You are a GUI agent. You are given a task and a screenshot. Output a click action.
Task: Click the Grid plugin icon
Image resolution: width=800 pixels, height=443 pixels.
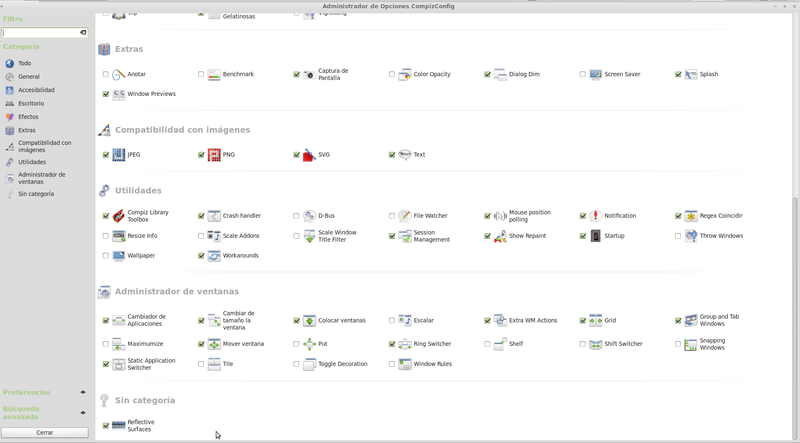pos(595,321)
